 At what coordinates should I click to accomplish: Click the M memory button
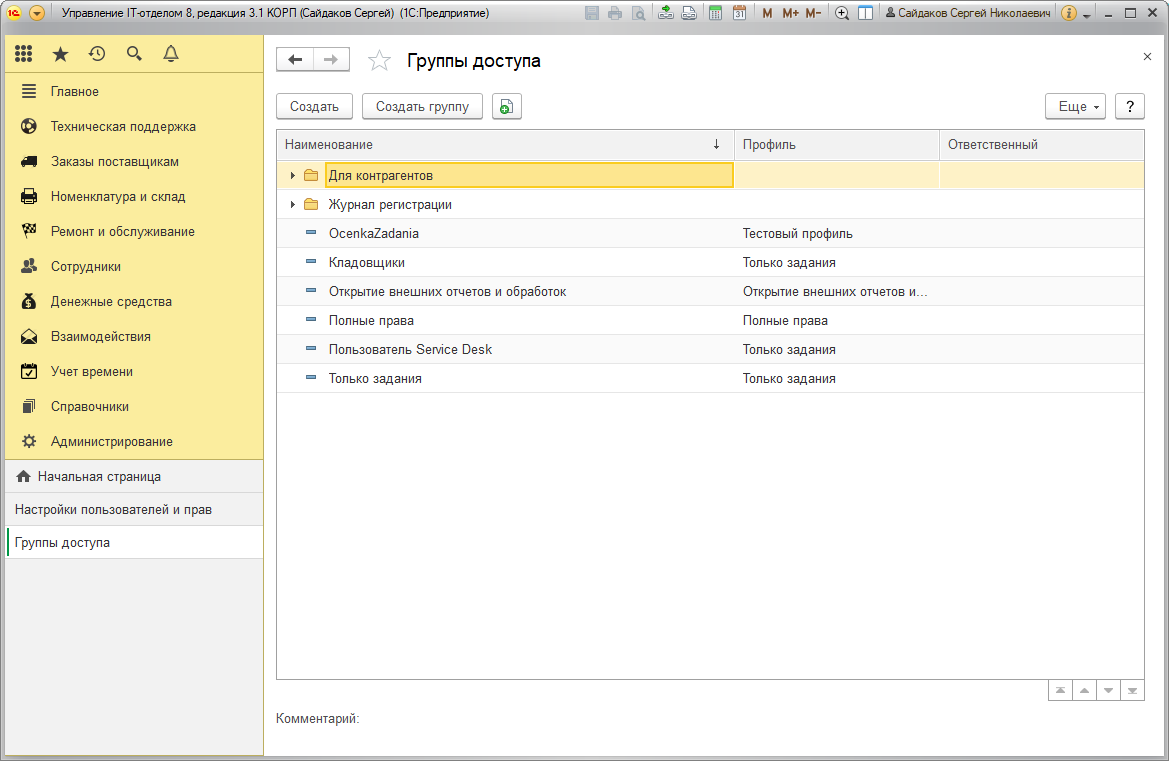tap(767, 13)
